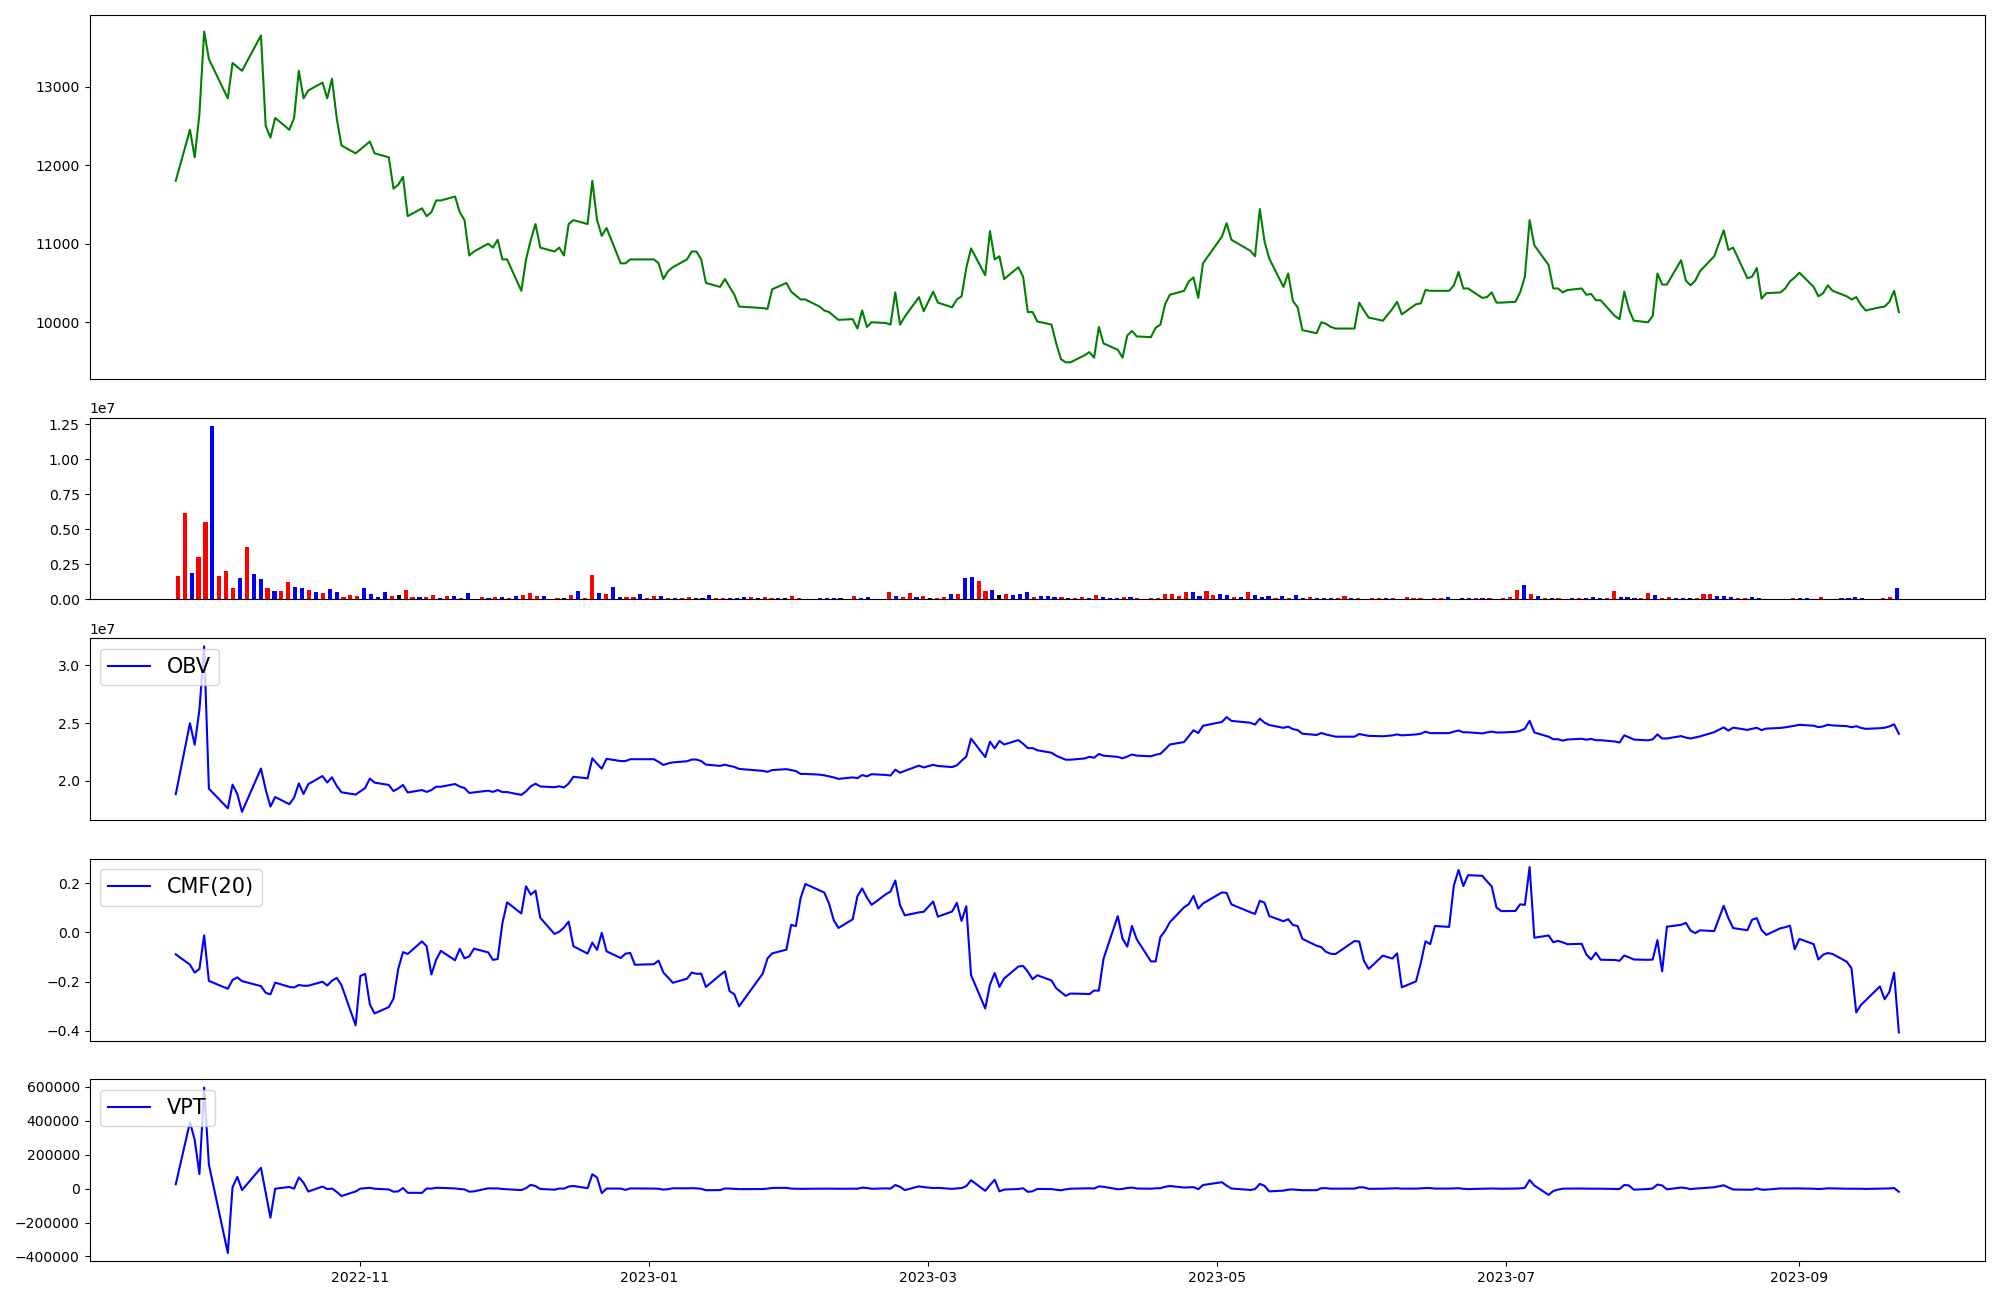Click the 2023-03 x-axis date label
Image resolution: width=2000 pixels, height=1300 pixels.
pyautogui.click(x=928, y=1277)
